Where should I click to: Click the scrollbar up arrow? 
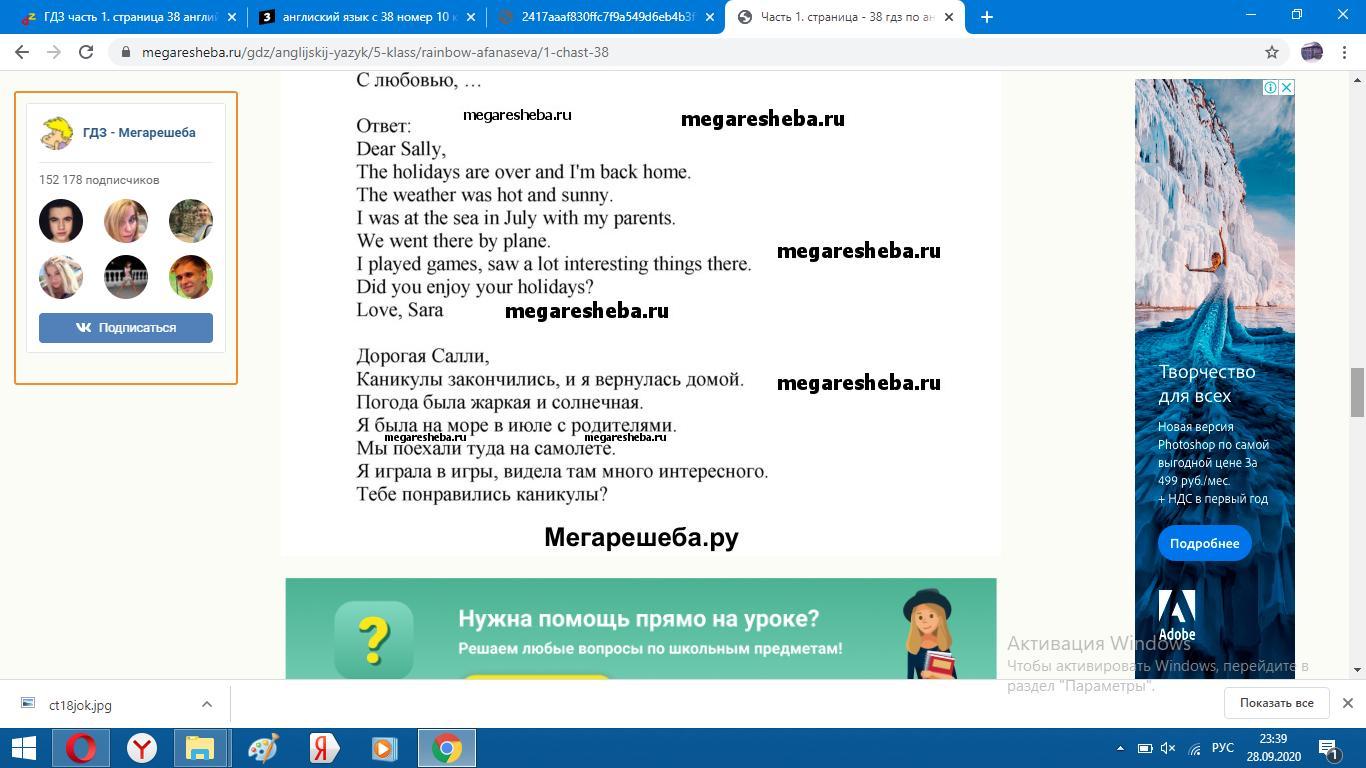1357,79
